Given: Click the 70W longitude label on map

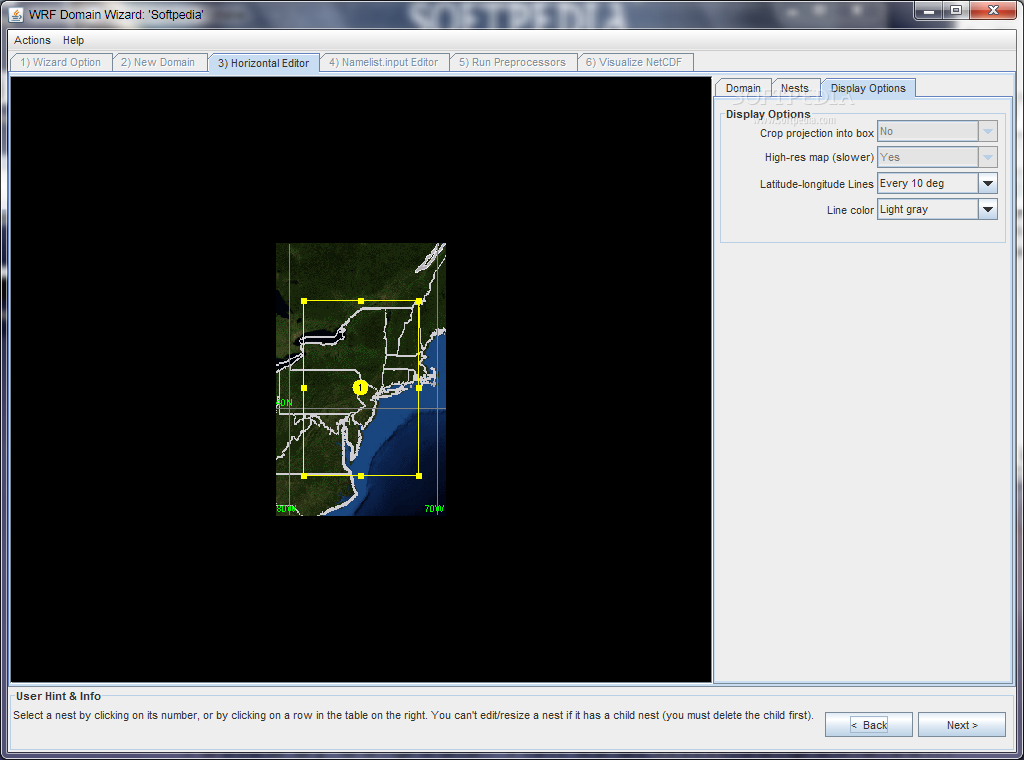Looking at the screenshot, I should pyautogui.click(x=434, y=509).
